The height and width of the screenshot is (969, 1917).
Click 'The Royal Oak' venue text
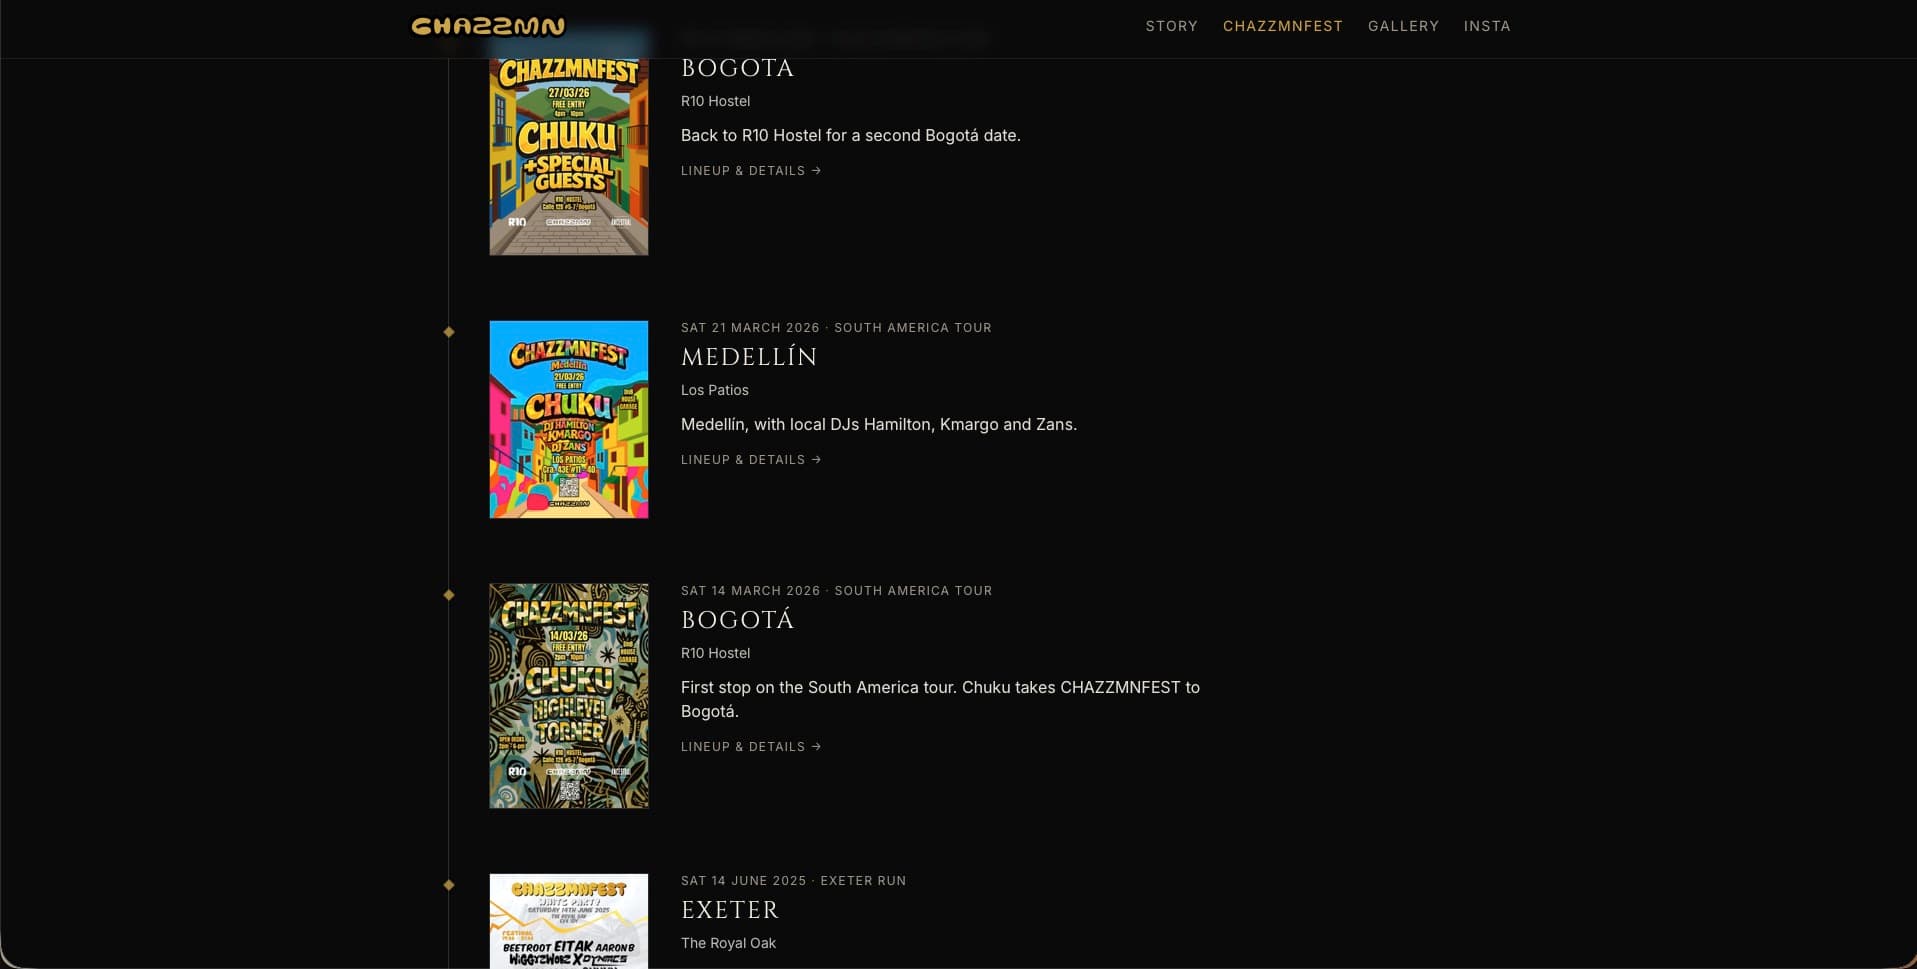(728, 943)
